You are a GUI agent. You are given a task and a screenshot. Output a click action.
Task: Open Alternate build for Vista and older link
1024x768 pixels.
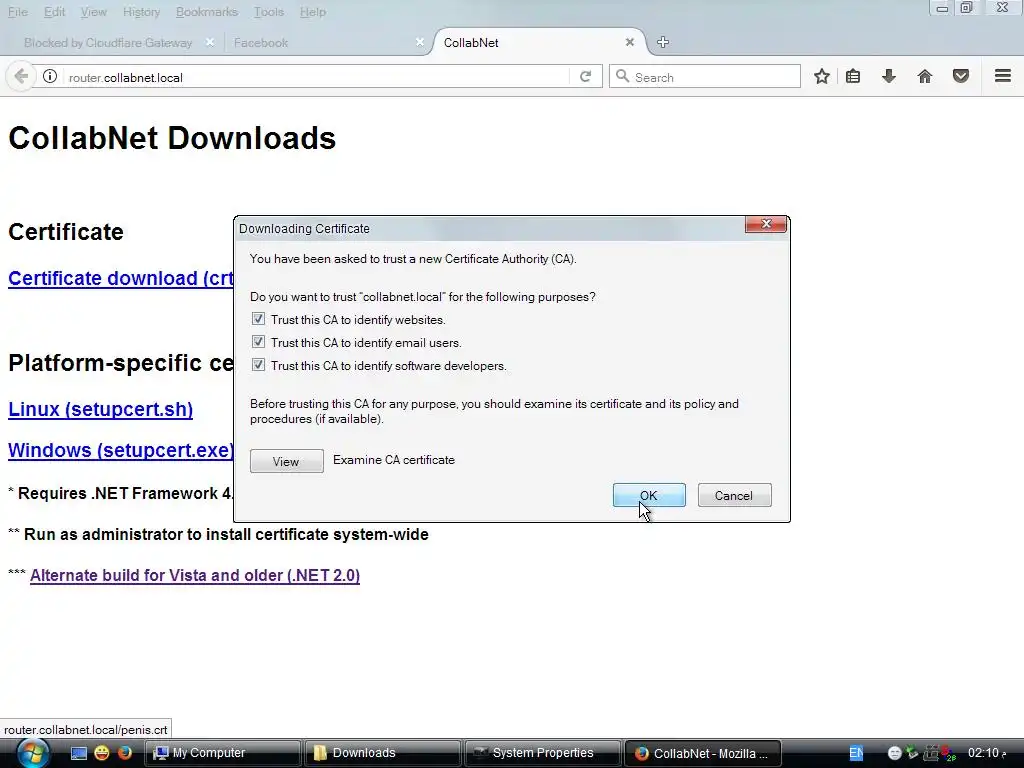[195, 575]
